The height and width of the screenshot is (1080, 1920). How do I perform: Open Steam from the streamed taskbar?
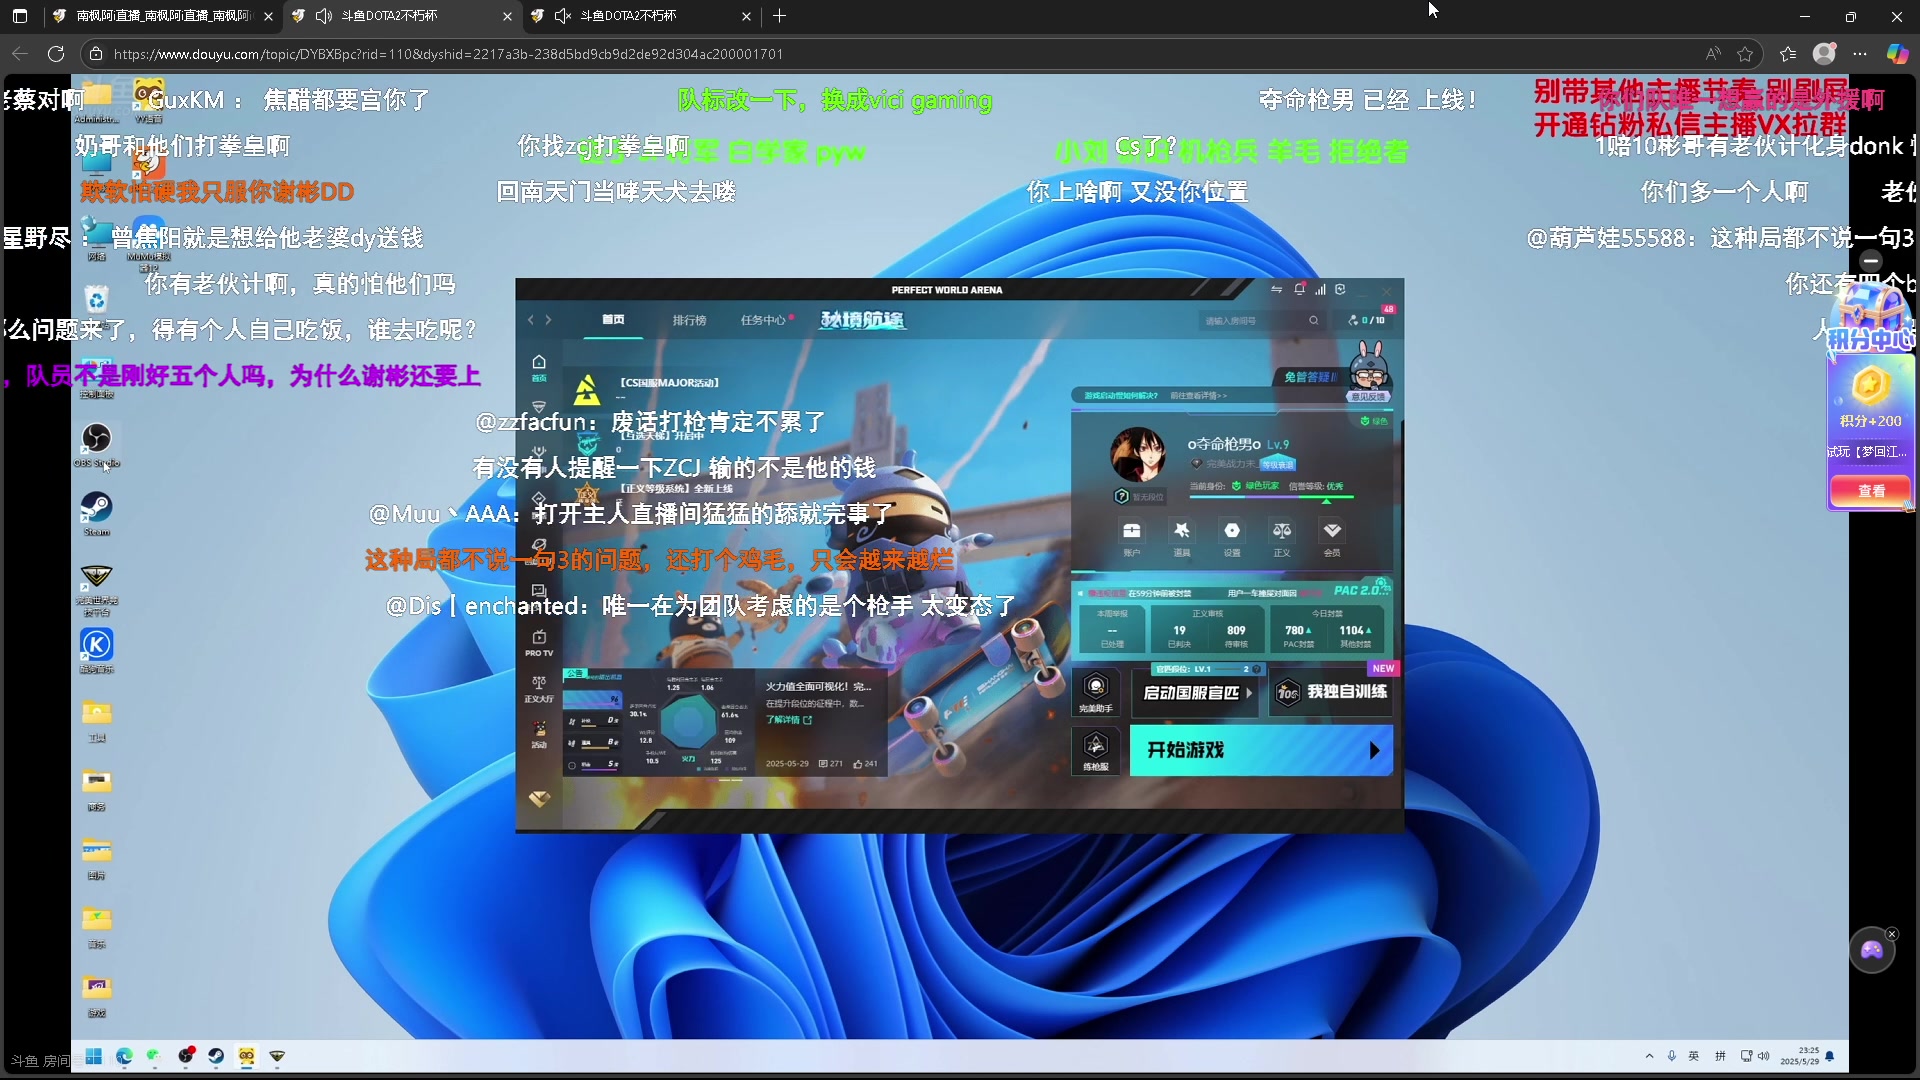pos(216,1056)
